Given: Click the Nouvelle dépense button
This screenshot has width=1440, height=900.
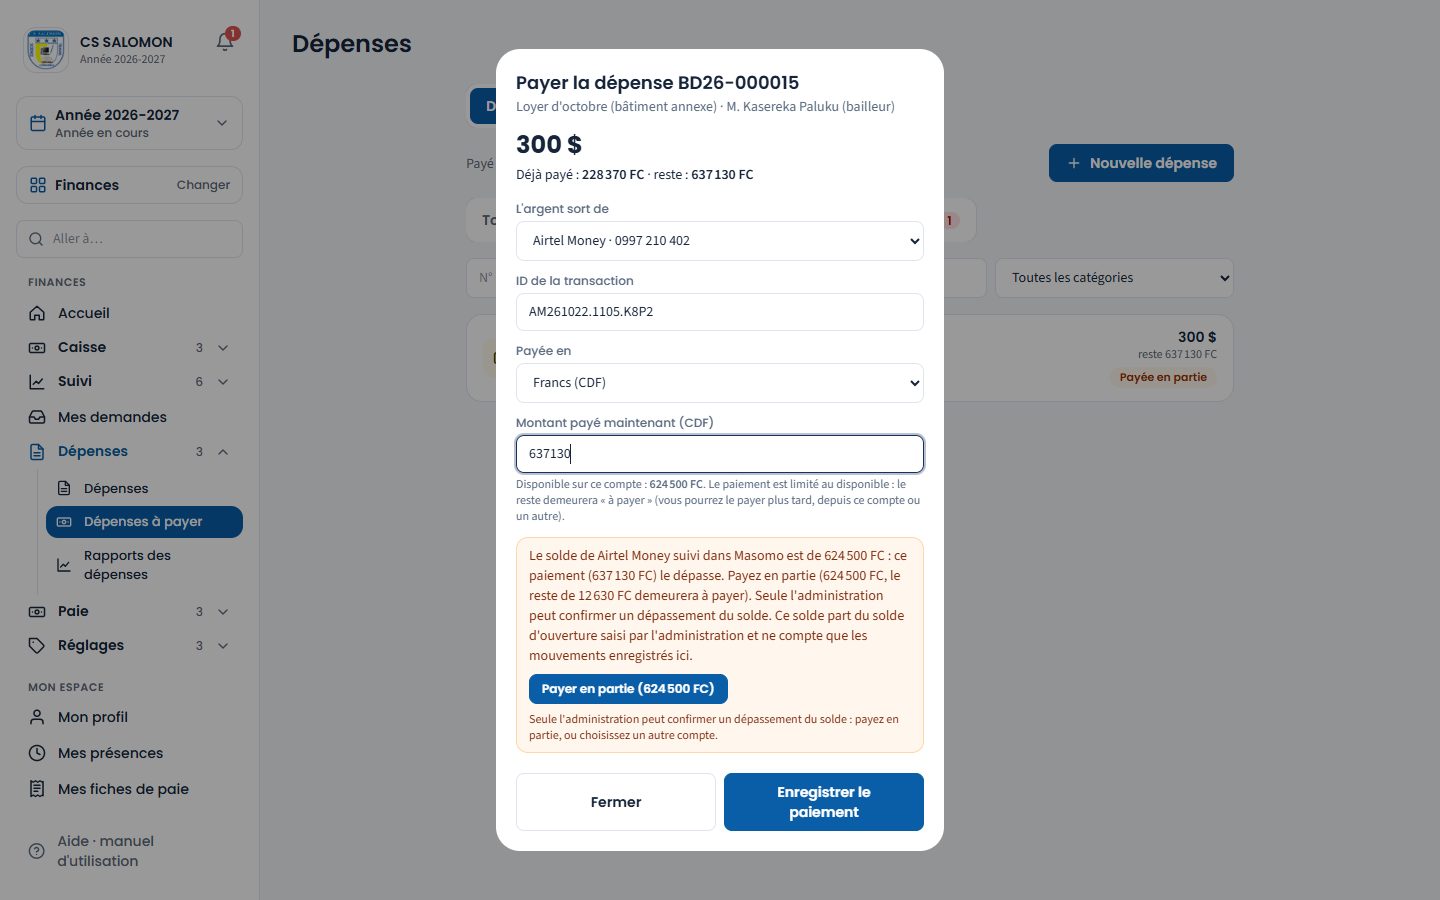Looking at the screenshot, I should (x=1141, y=163).
